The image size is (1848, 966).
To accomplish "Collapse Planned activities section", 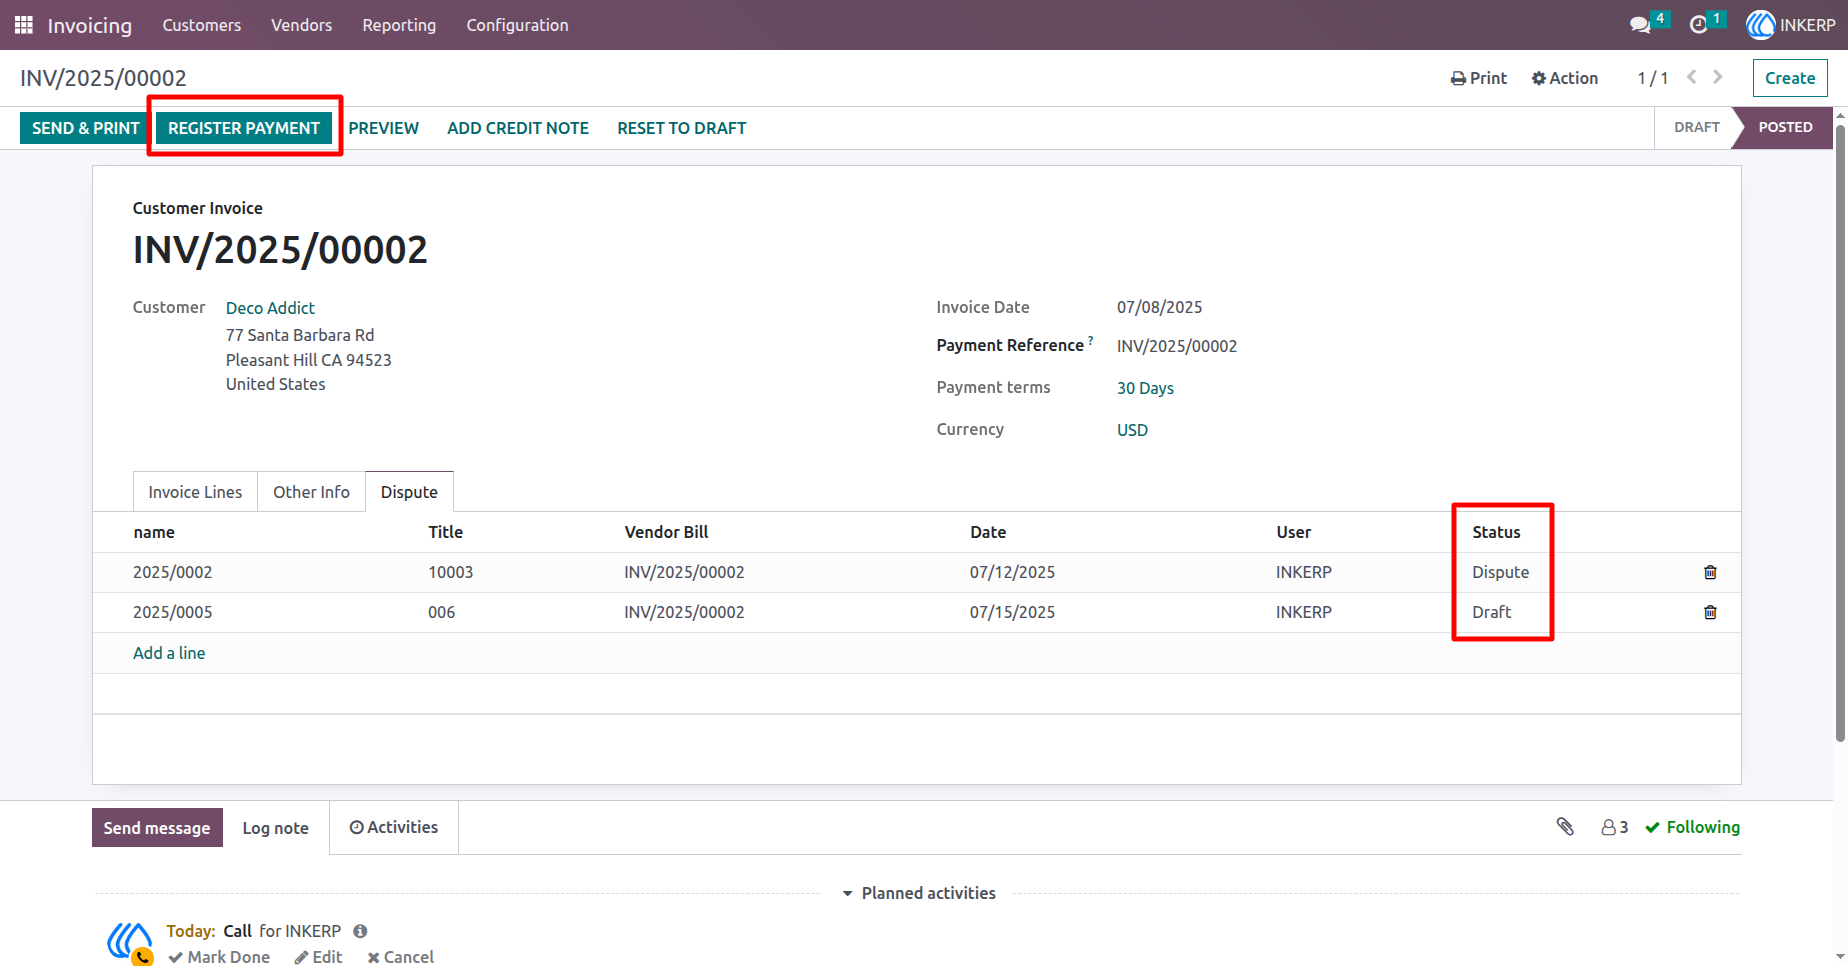I will [x=919, y=893].
